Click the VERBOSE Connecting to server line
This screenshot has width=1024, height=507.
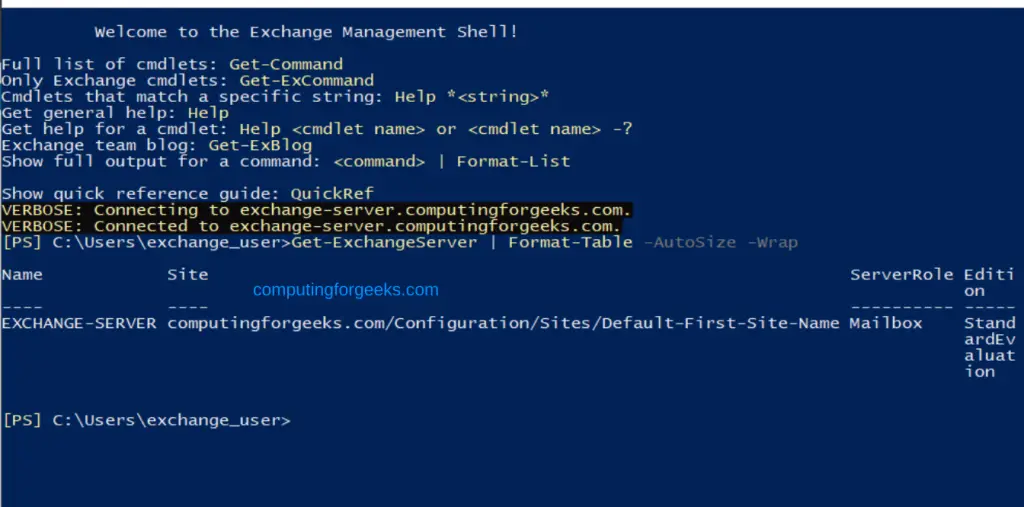click(x=316, y=210)
